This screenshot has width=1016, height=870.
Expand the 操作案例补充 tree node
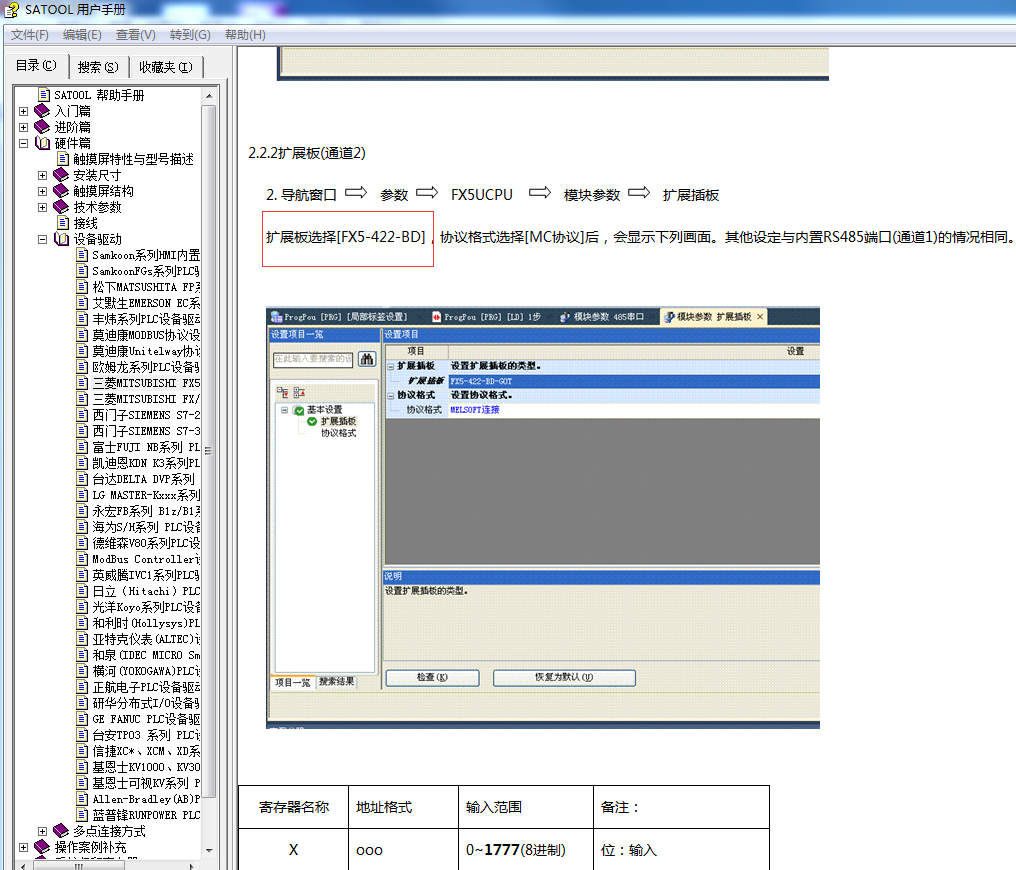(23, 847)
